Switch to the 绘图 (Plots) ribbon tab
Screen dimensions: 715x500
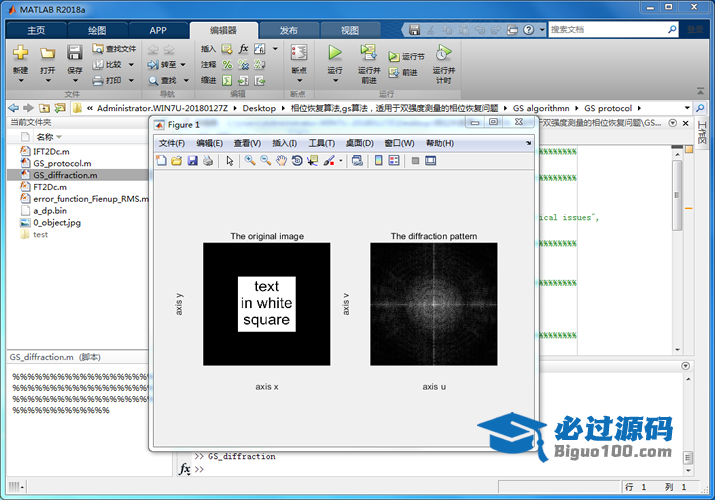97,30
